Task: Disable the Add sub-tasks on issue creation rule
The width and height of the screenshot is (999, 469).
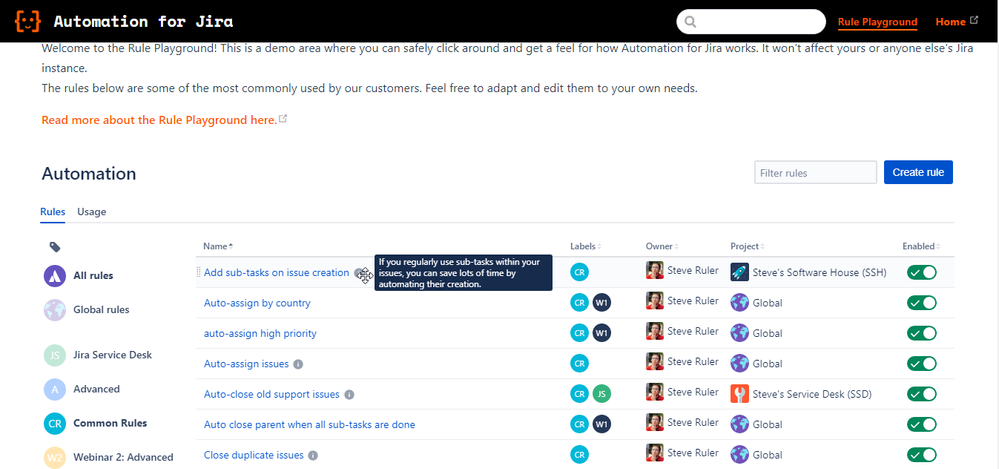Action: (x=922, y=272)
